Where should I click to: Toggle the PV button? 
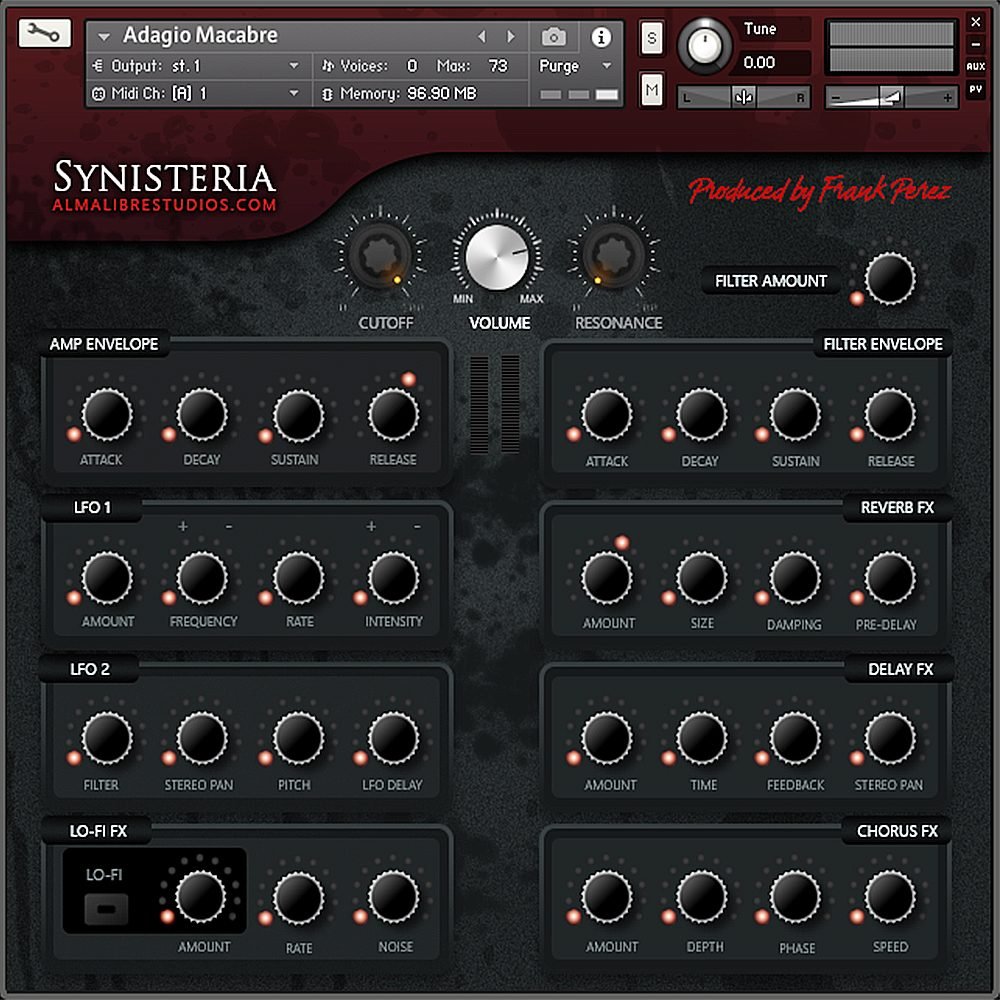click(x=976, y=89)
